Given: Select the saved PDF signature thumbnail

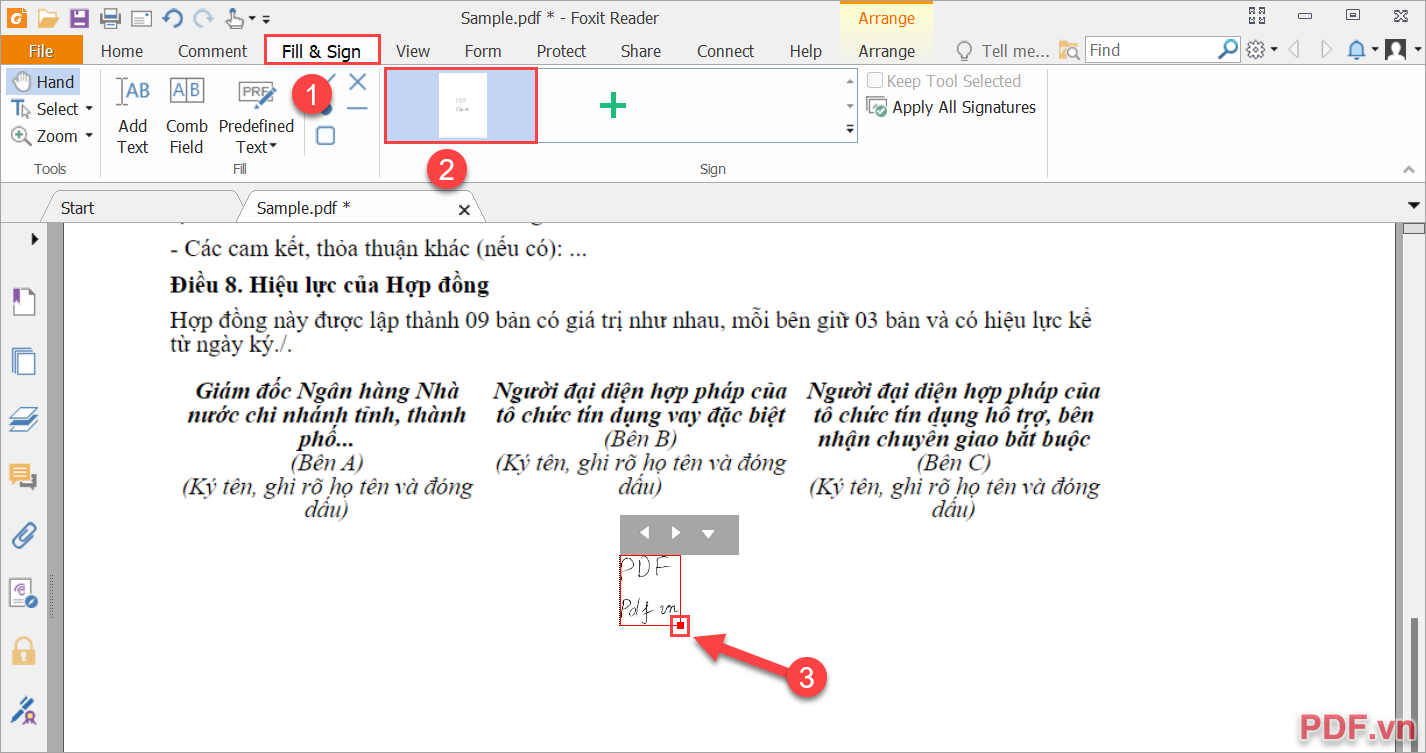Looking at the screenshot, I should 461,105.
